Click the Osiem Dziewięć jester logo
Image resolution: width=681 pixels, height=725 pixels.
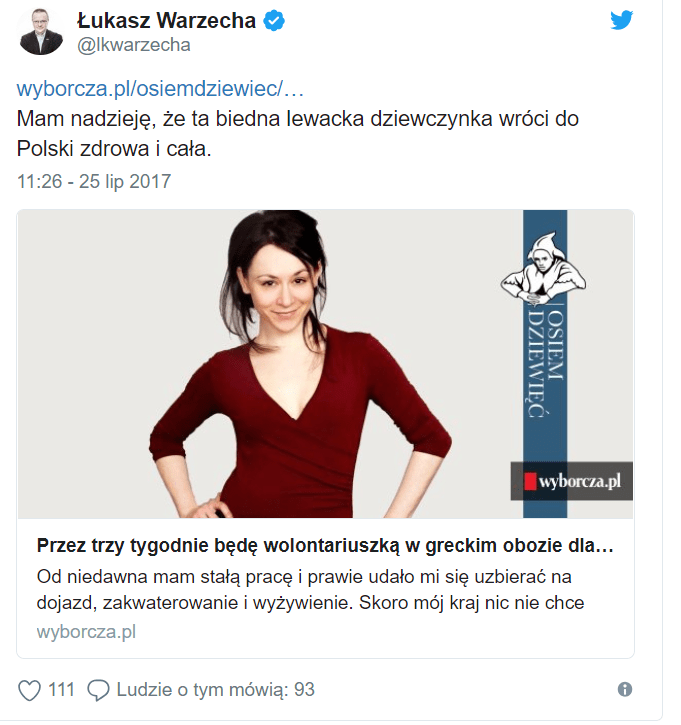click(x=543, y=269)
